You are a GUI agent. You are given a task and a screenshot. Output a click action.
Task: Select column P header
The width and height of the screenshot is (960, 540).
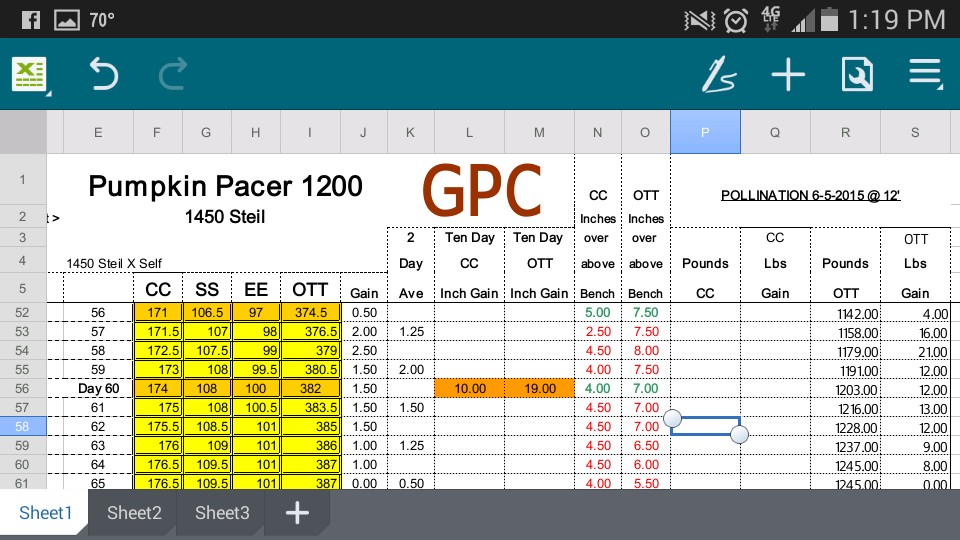point(705,132)
